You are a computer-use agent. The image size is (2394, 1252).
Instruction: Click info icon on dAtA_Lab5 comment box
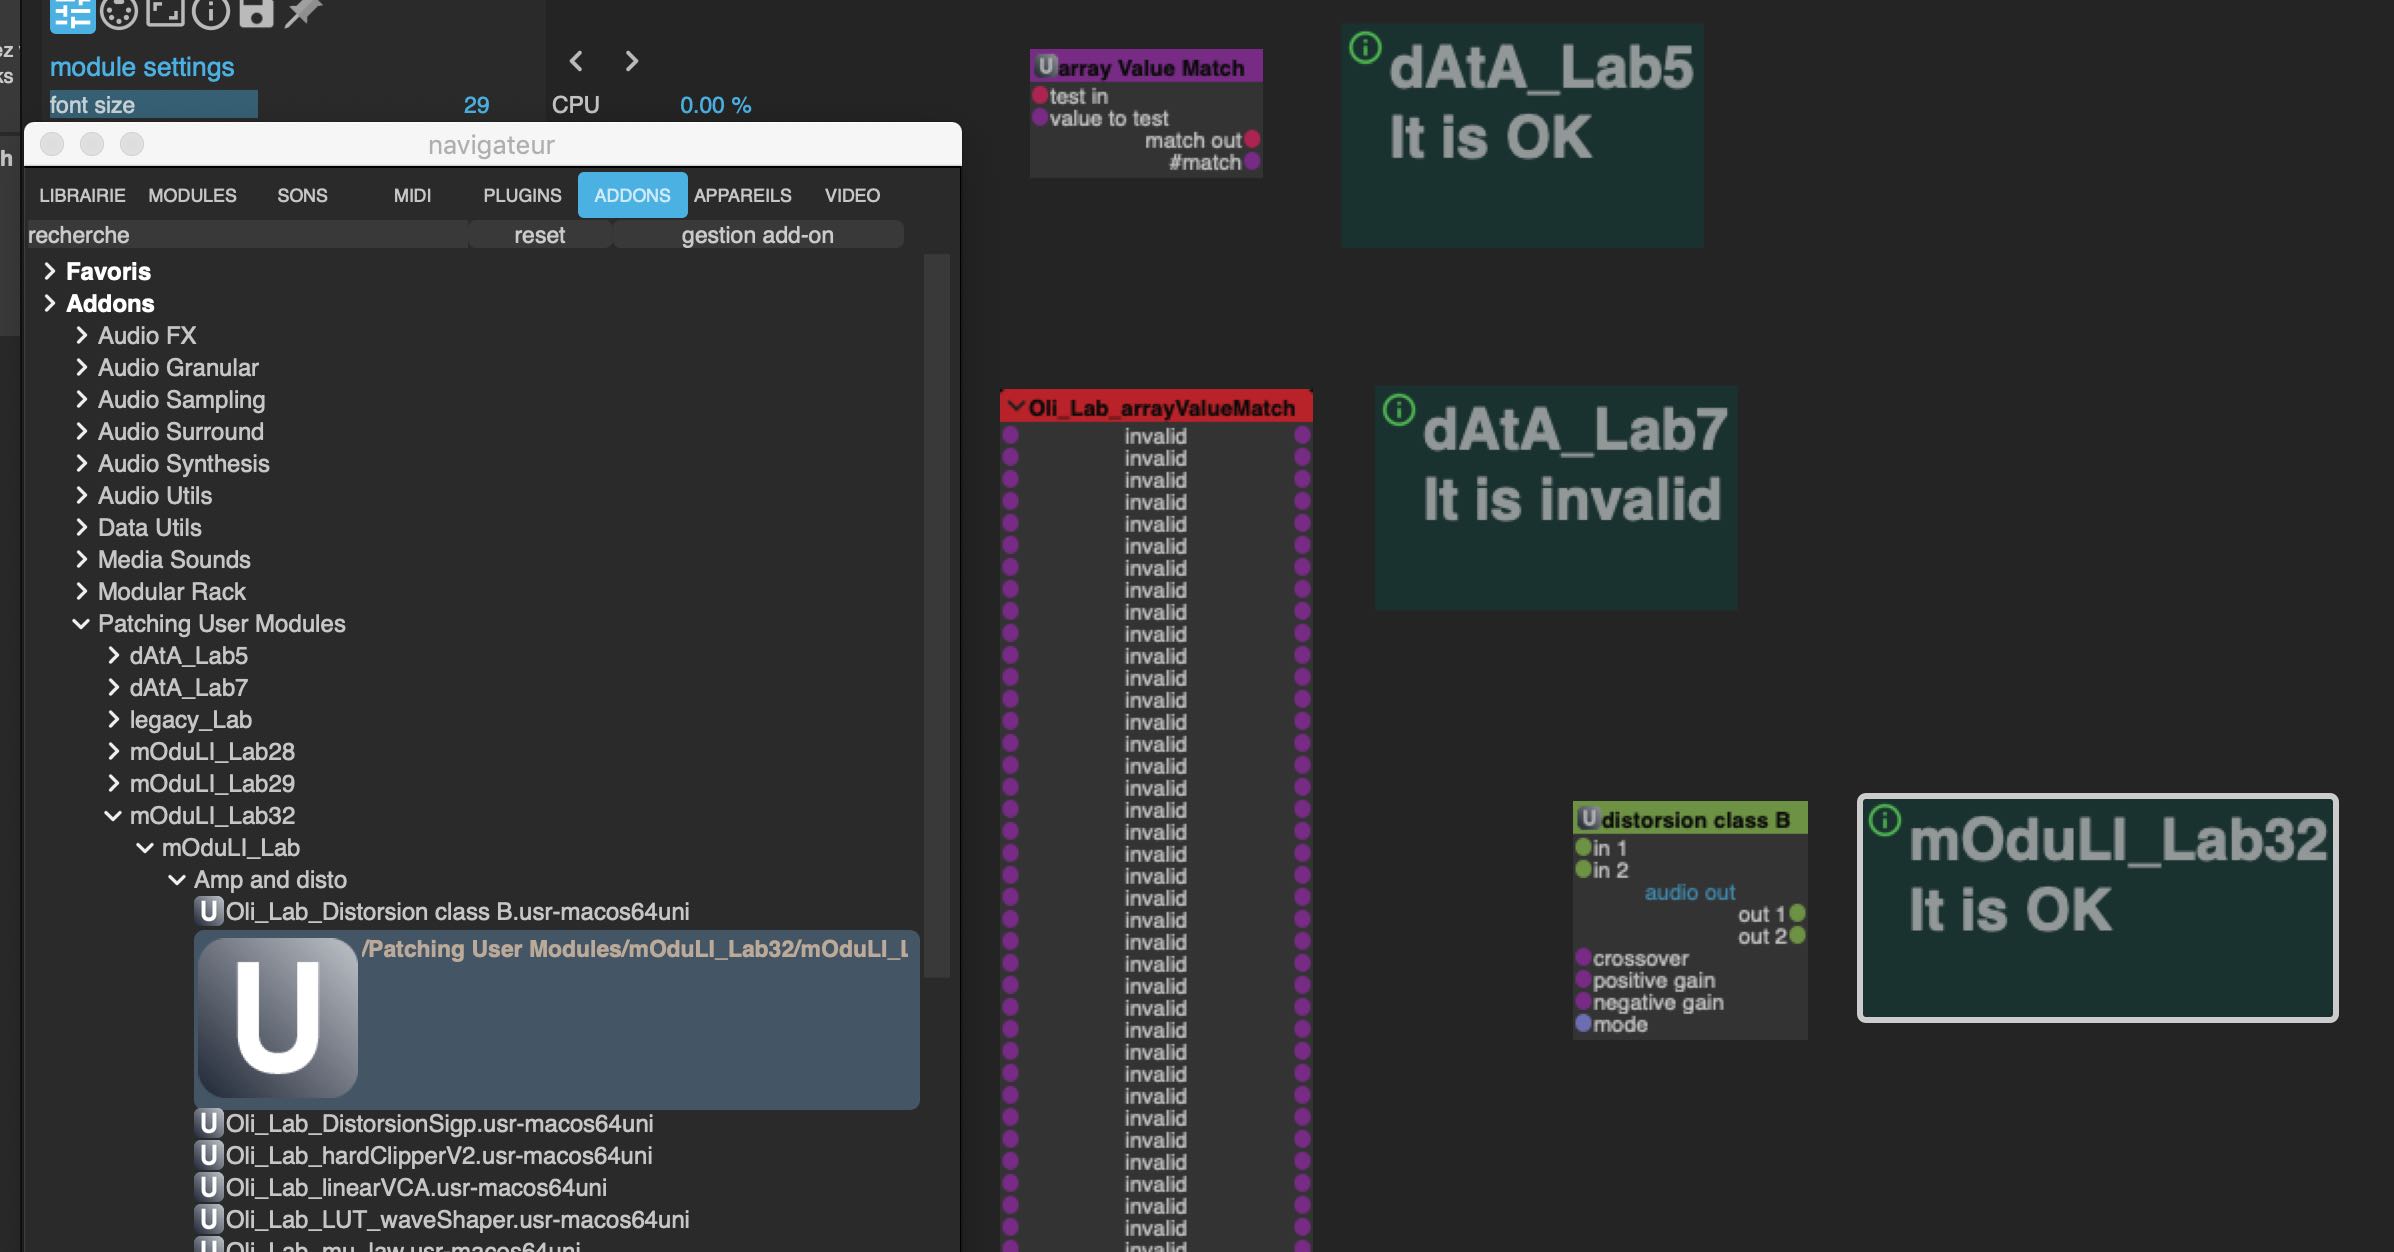click(x=1365, y=47)
